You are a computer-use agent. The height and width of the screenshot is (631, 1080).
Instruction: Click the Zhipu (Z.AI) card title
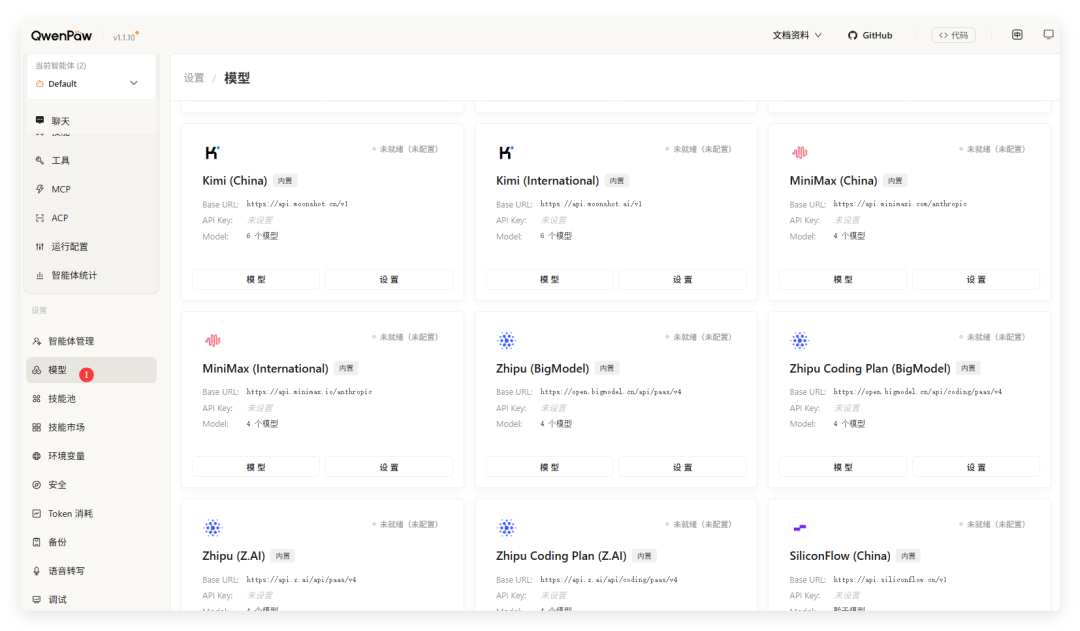point(233,556)
